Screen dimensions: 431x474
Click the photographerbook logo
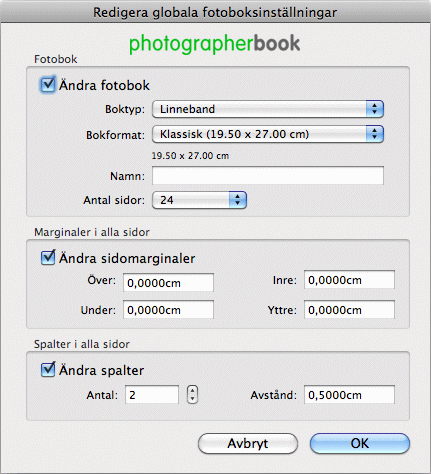pyautogui.click(x=215, y=44)
